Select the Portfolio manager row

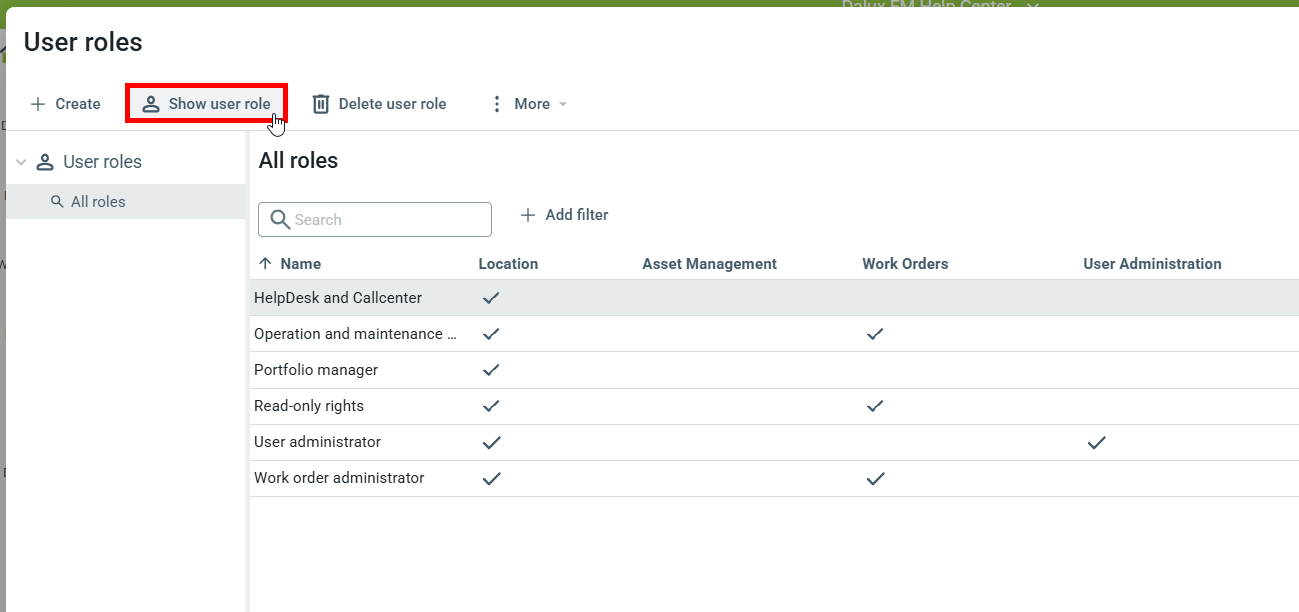316,370
